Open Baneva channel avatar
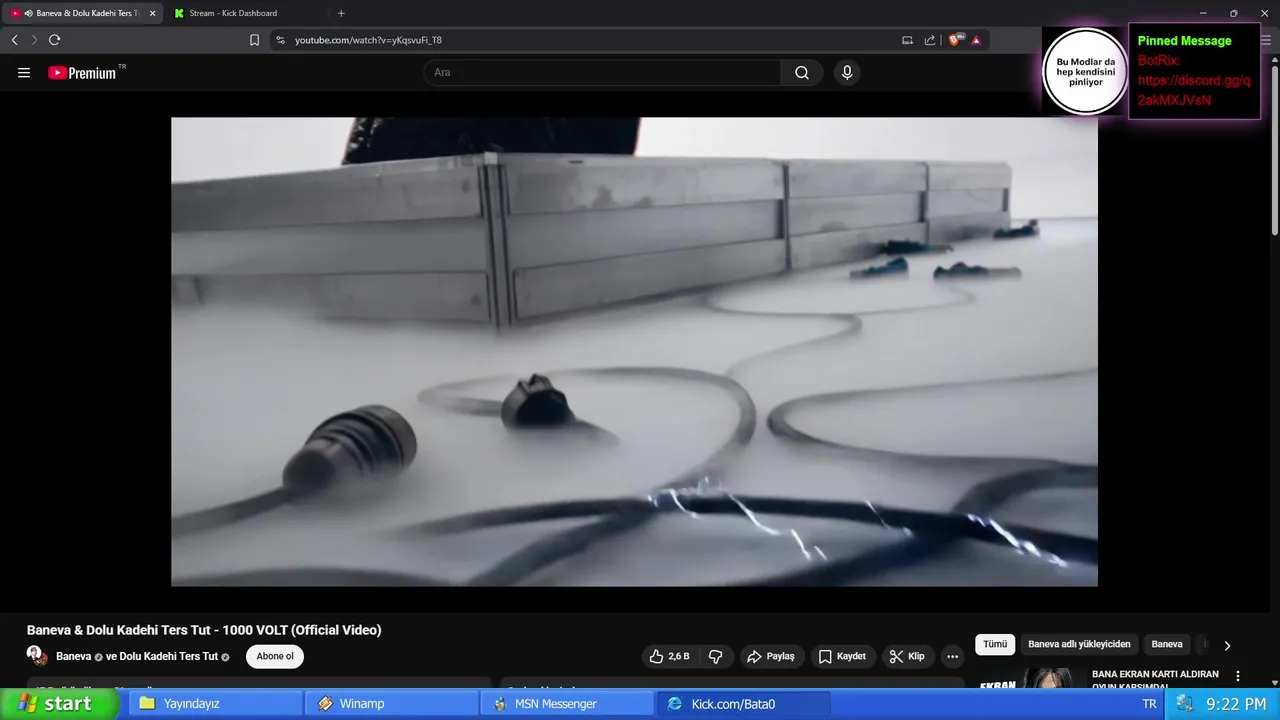This screenshot has height=720, width=1280. pos(38,656)
